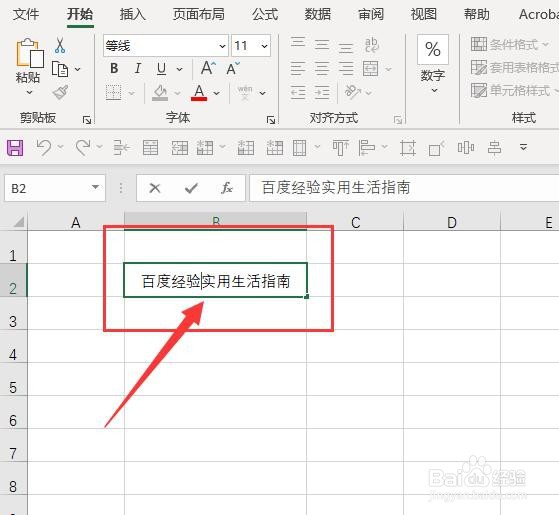The height and width of the screenshot is (515, 559).
Task: Launch the 字体 font settings dialog
Action: click(x=271, y=120)
